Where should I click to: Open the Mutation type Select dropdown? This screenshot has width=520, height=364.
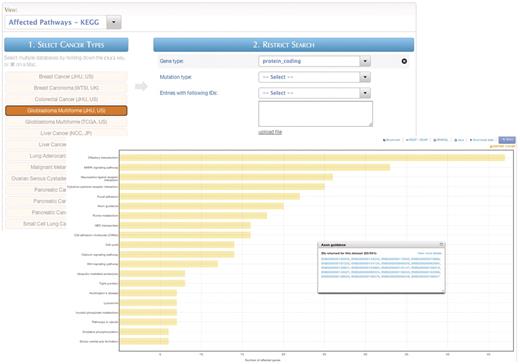point(314,77)
